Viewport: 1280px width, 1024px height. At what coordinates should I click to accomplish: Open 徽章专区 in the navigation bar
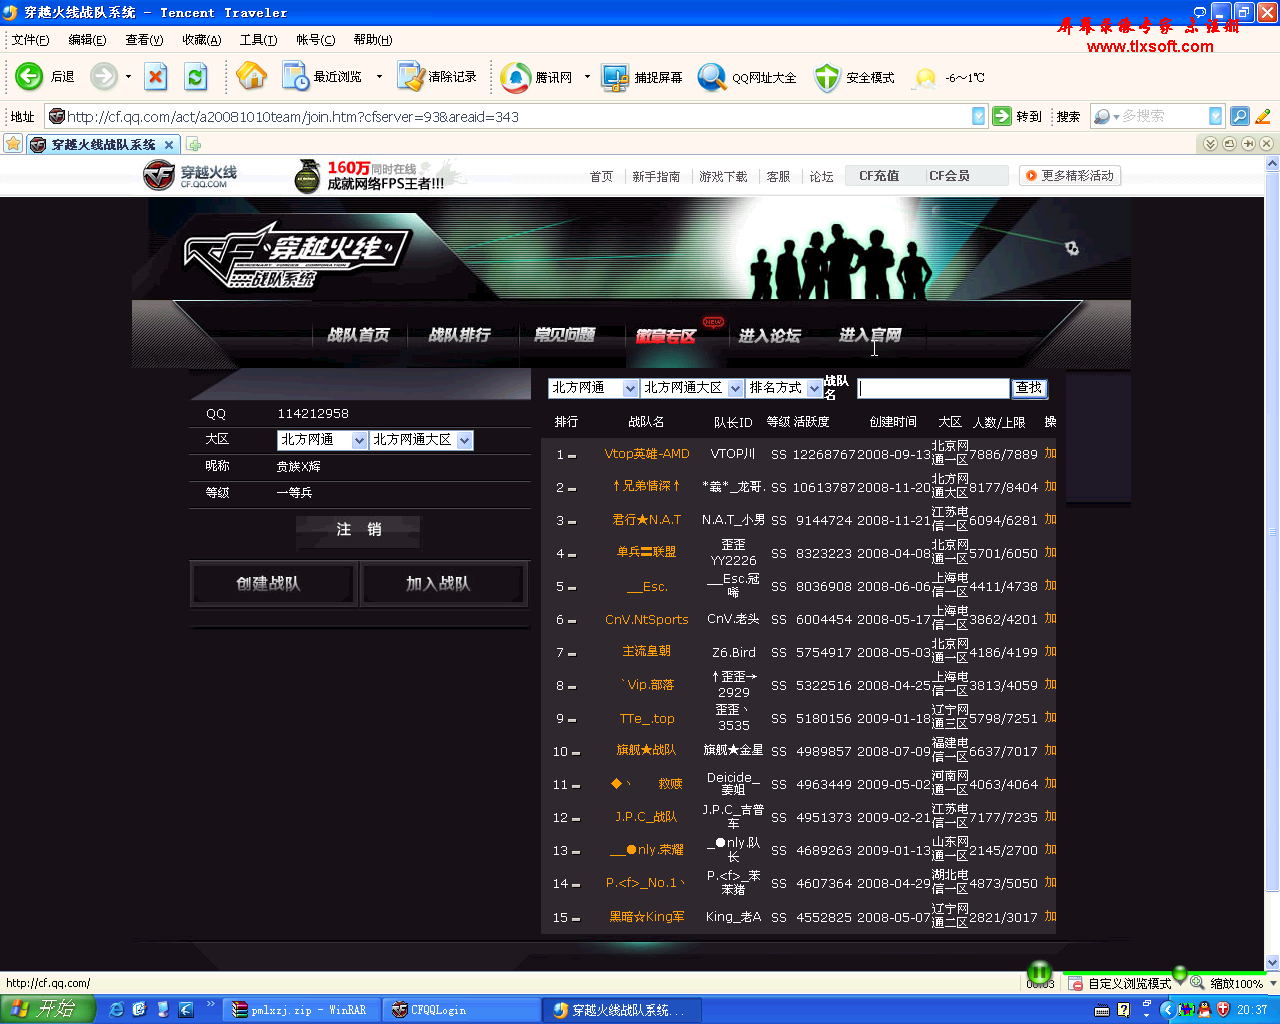(x=666, y=335)
